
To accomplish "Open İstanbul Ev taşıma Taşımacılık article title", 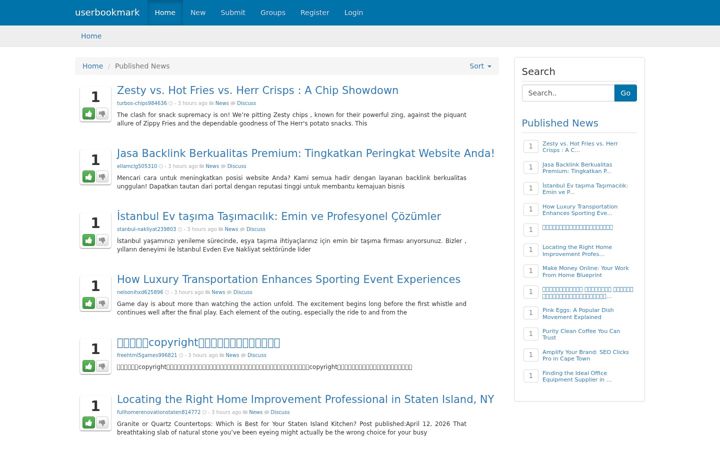I will (x=279, y=216).
